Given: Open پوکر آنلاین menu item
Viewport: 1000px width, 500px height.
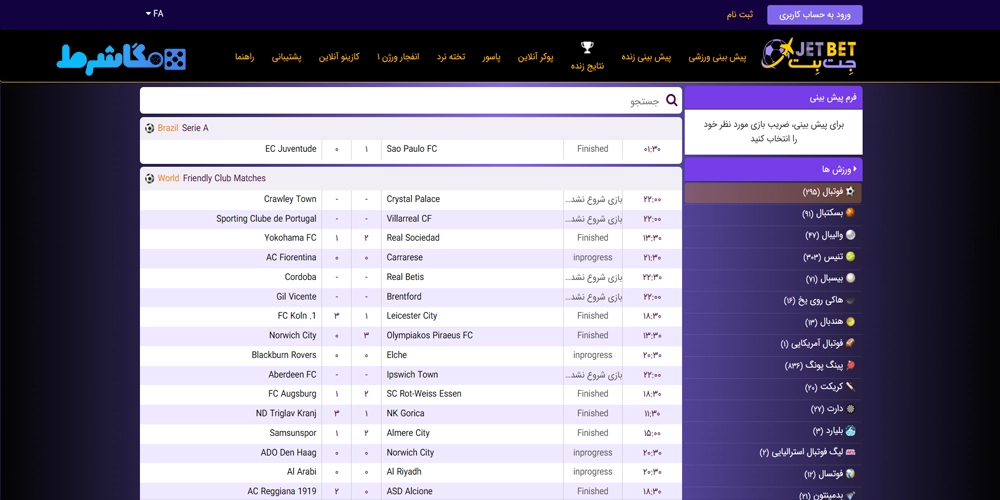Looking at the screenshot, I should tap(536, 57).
